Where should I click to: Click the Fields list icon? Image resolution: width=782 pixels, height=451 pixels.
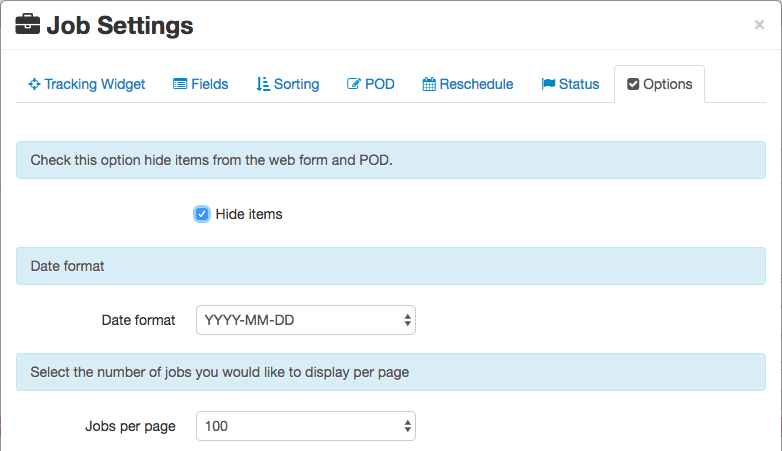pyautogui.click(x=180, y=84)
